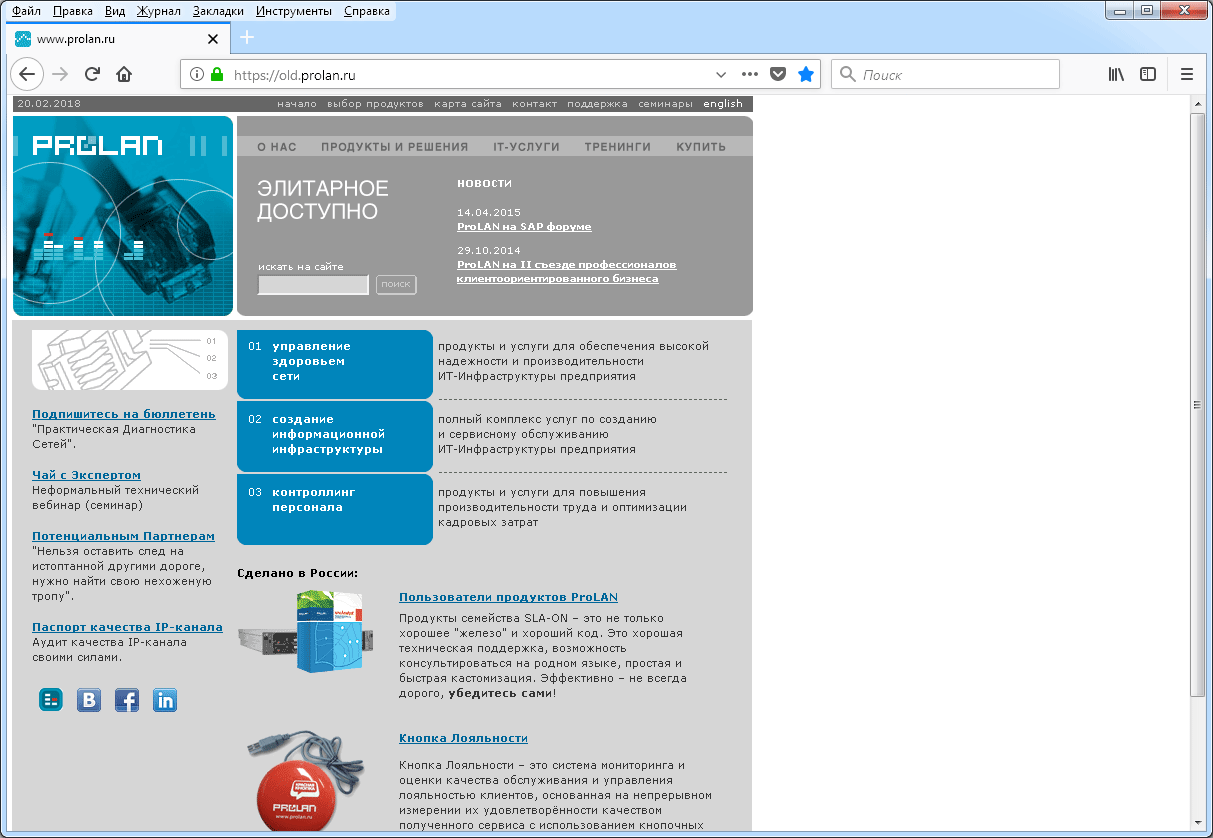
Task: Open the VK social network icon
Action: point(89,700)
